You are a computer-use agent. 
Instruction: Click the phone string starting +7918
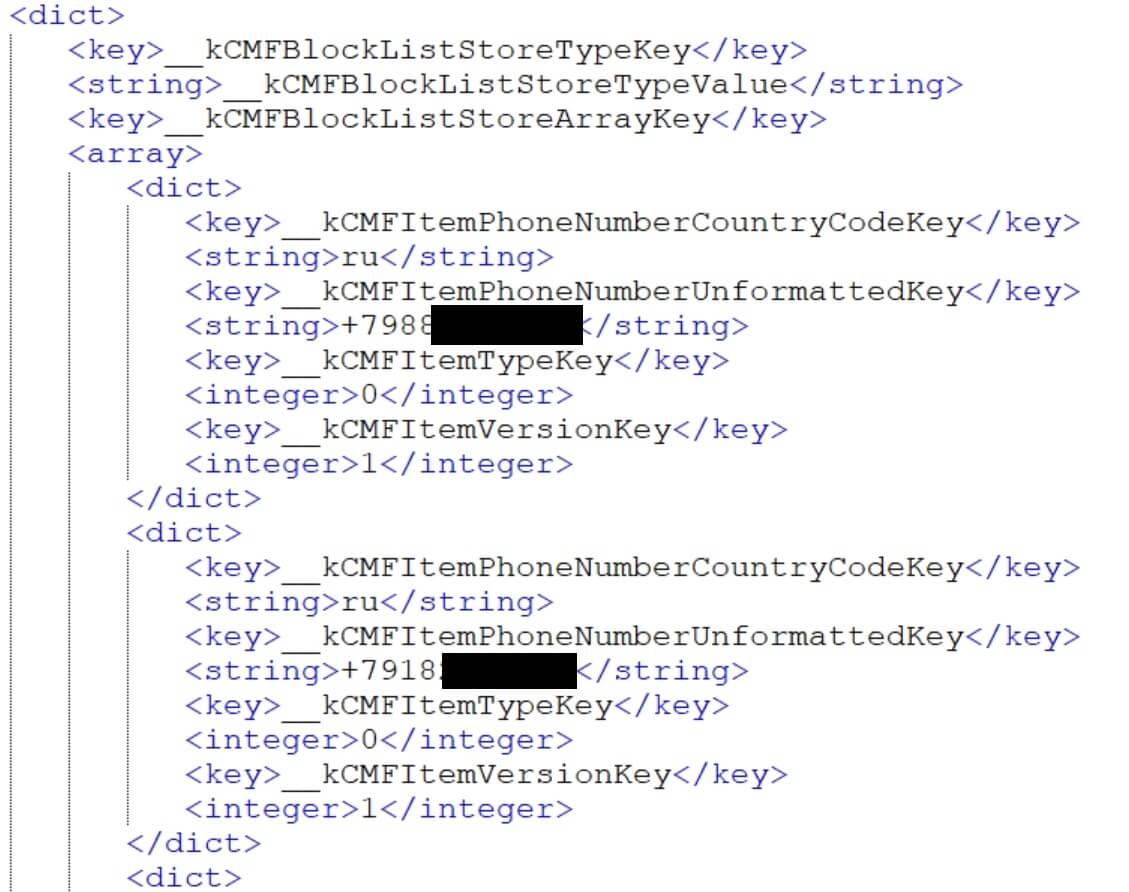[x=467, y=671]
